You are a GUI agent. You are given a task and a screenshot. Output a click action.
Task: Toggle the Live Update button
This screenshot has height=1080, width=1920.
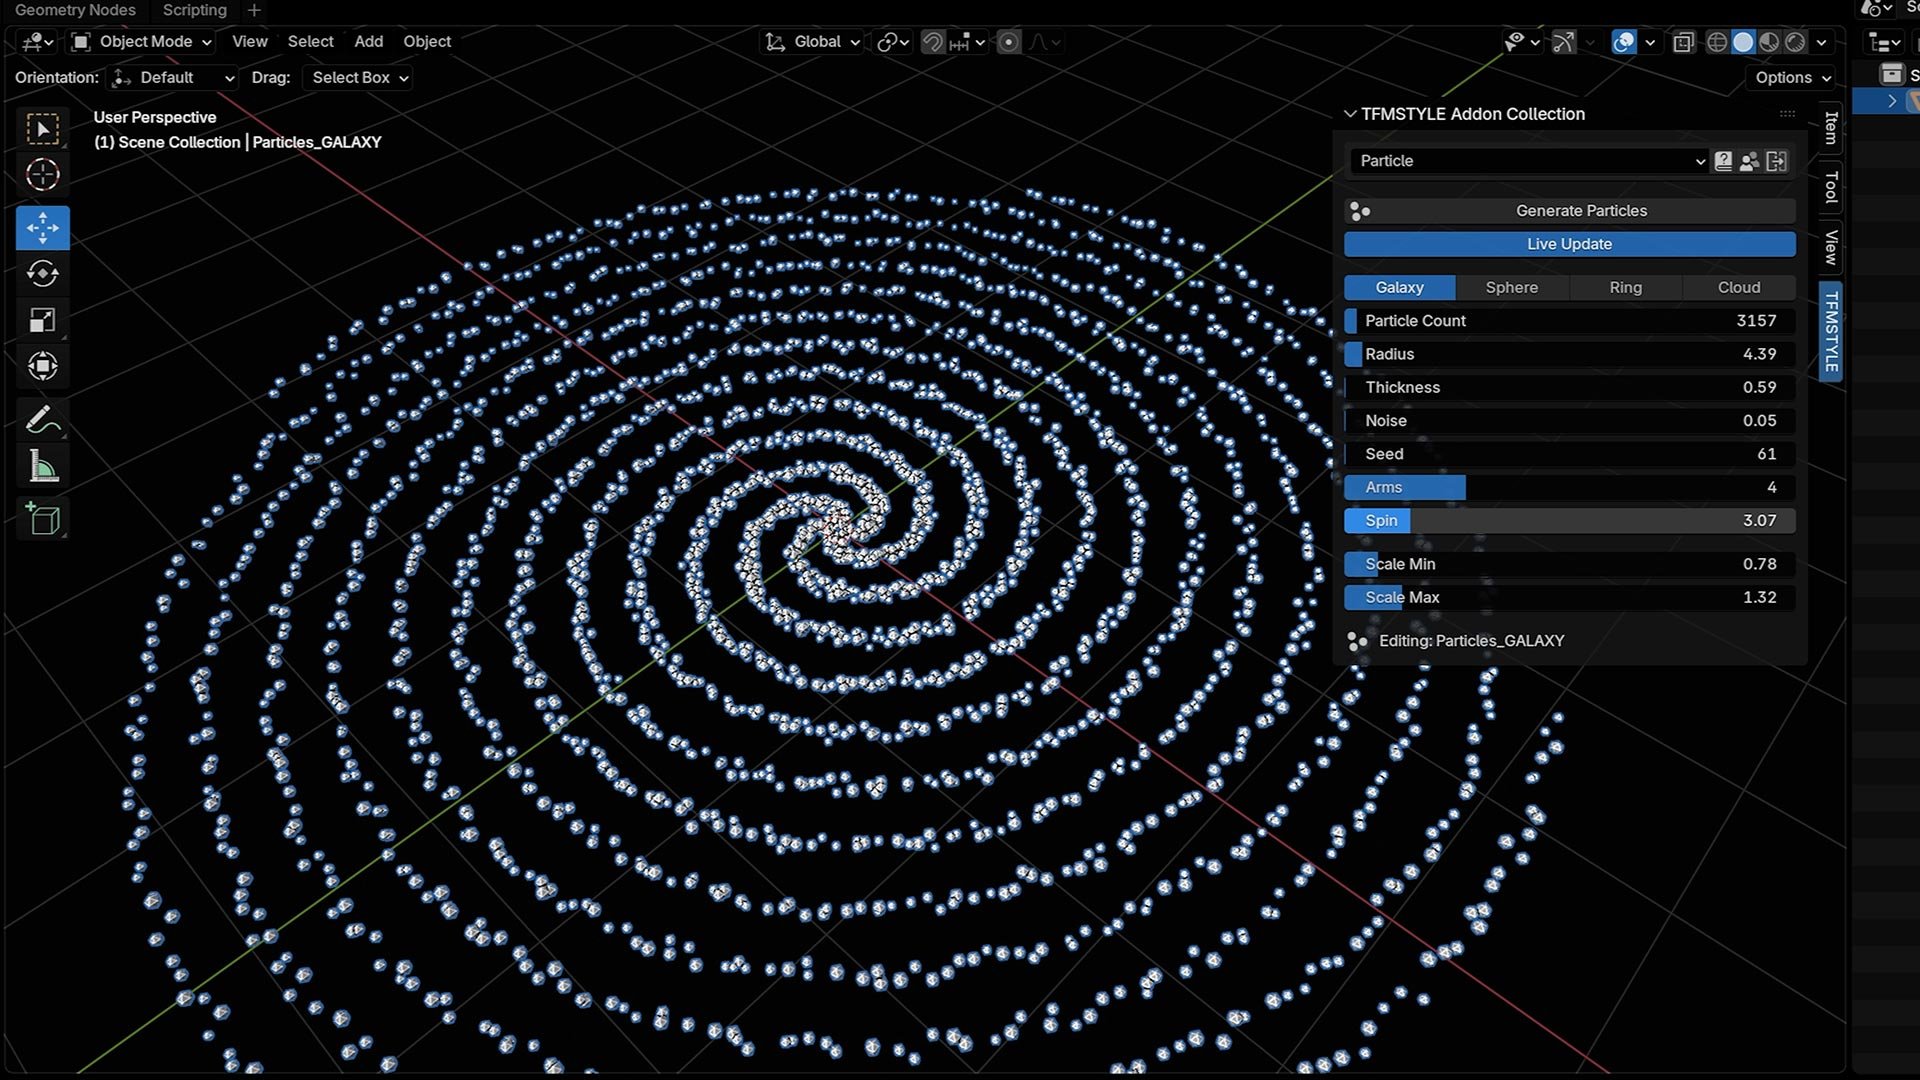(1569, 244)
